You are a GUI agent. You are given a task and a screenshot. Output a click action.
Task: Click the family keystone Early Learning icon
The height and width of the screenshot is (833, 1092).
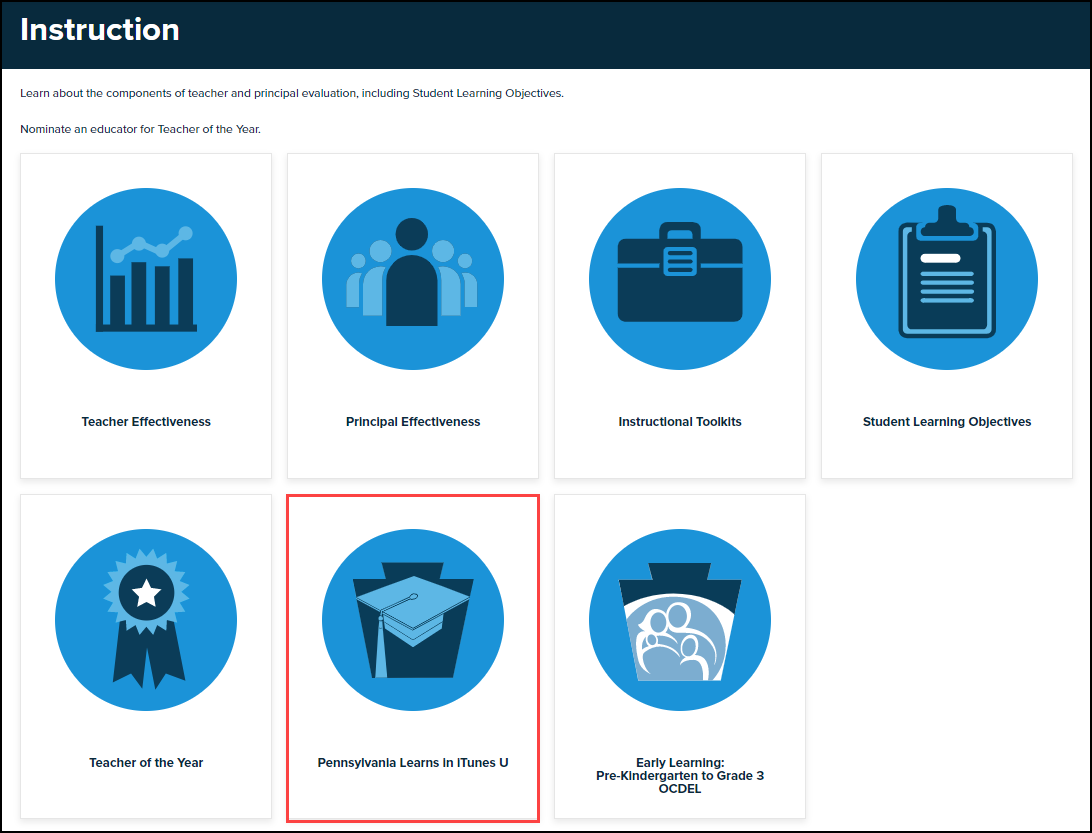(680, 620)
